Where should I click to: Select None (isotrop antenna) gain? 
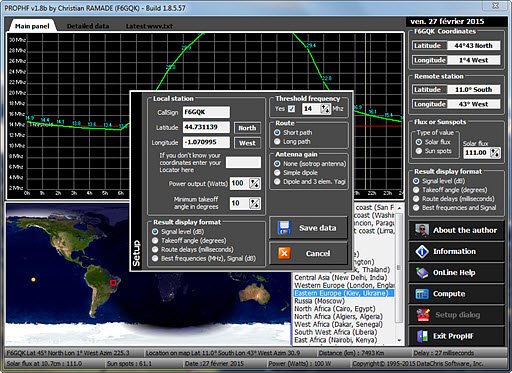277,164
